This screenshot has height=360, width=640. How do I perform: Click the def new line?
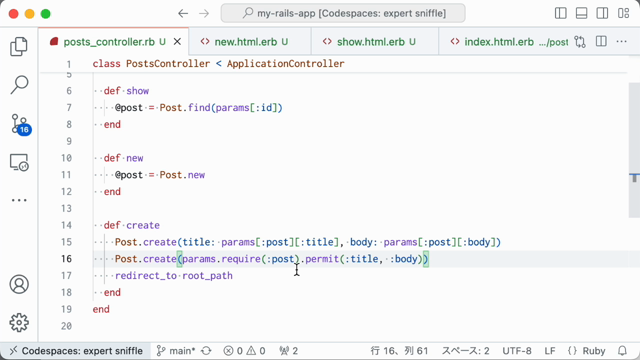click(123, 158)
